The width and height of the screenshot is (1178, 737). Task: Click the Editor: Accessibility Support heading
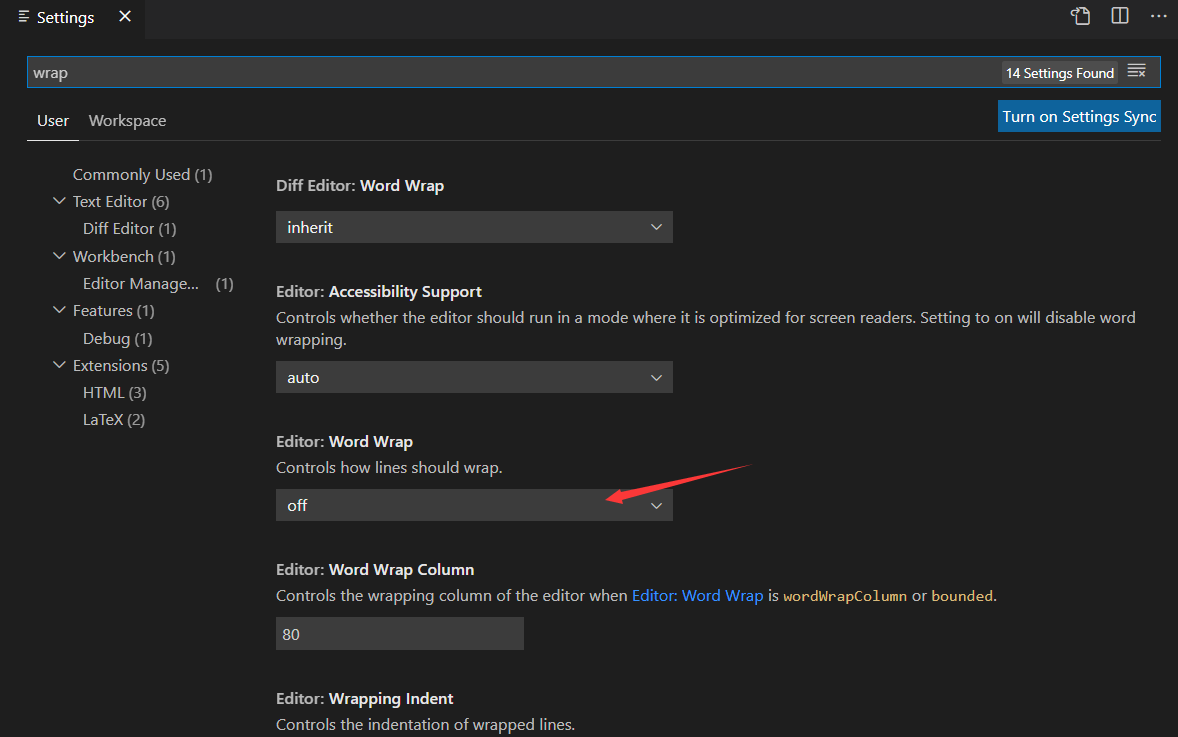(379, 291)
